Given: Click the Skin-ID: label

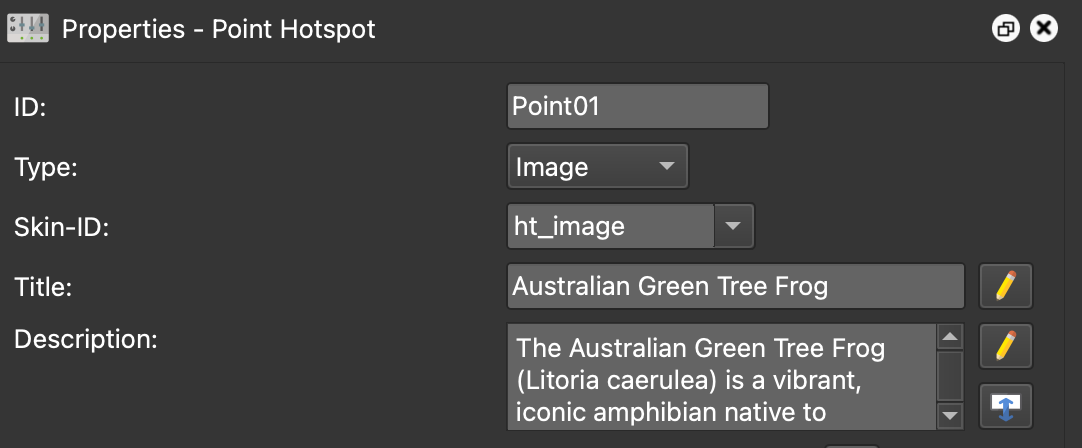Looking at the screenshot, I should (61, 226).
